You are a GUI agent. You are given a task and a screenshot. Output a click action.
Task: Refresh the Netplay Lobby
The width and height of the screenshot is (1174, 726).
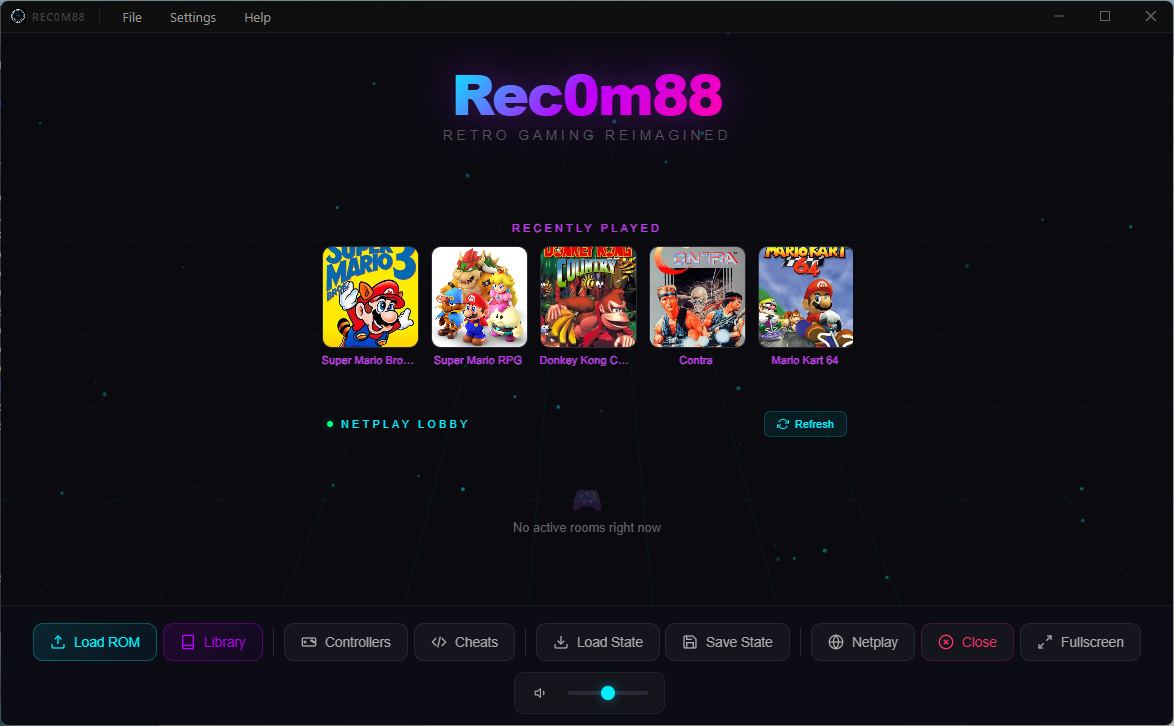(805, 423)
